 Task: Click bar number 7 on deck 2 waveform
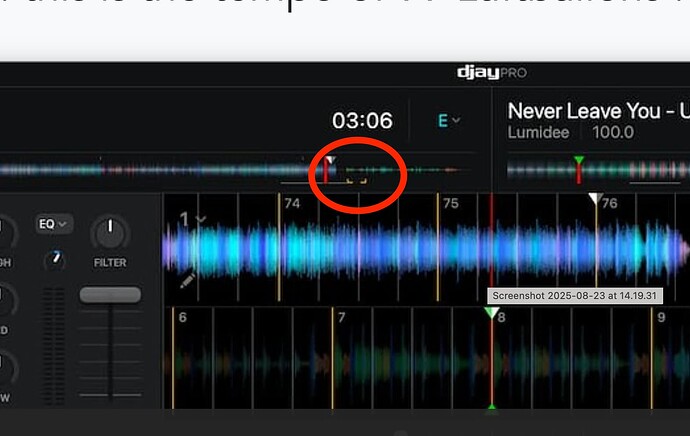coord(341,317)
